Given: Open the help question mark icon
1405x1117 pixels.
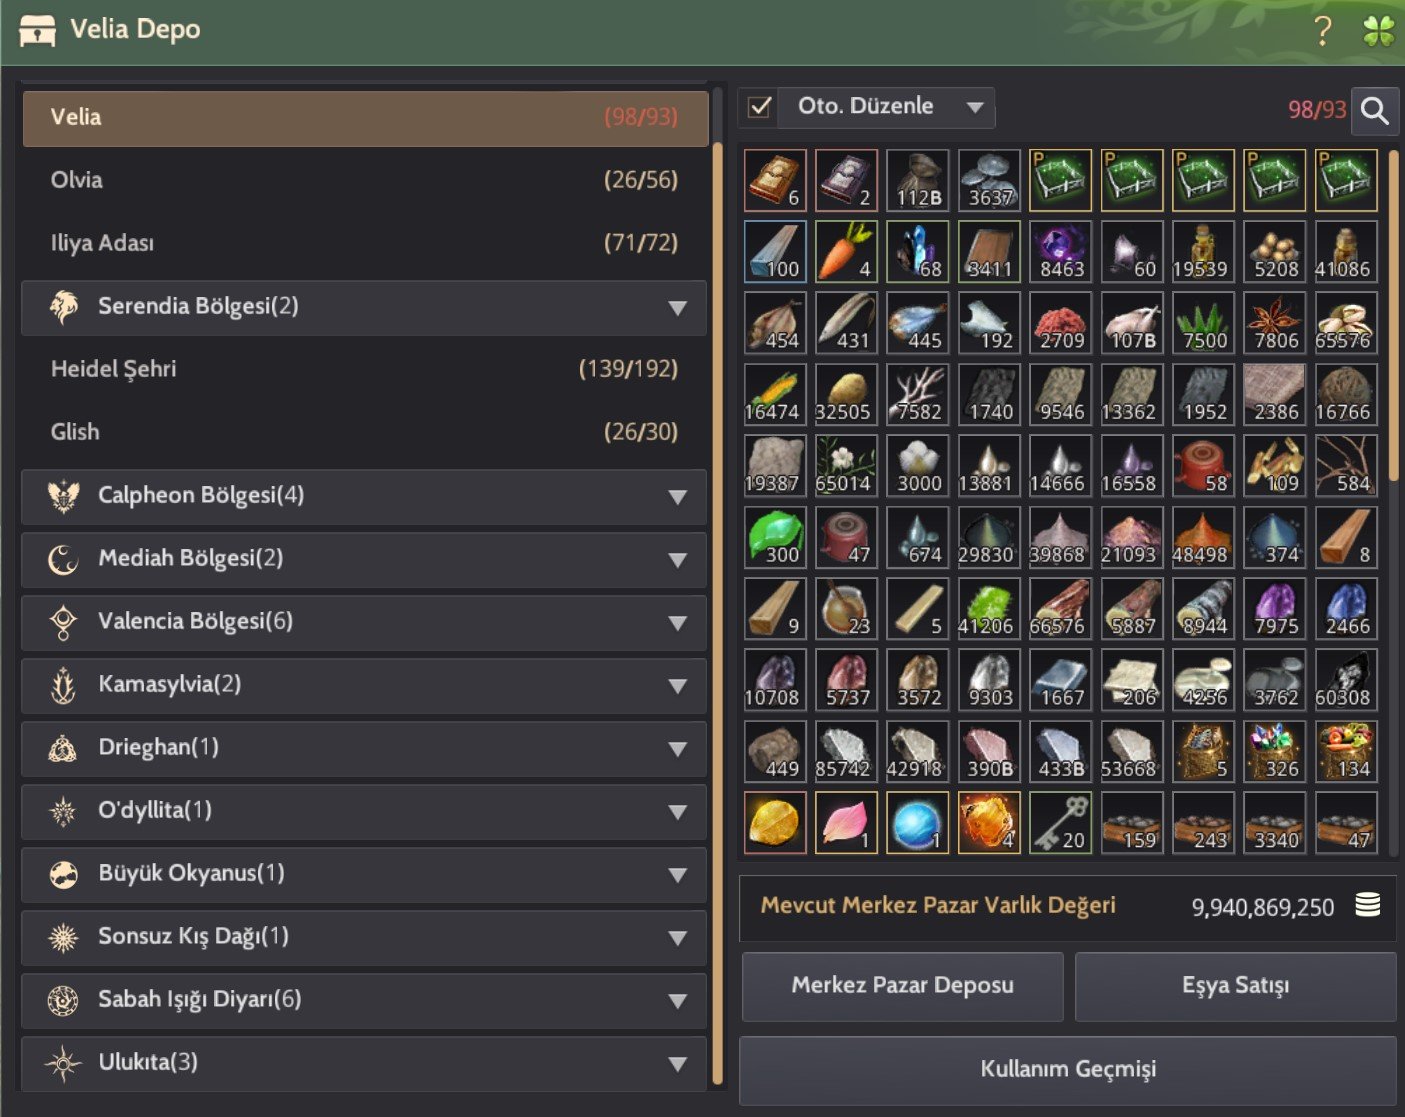Looking at the screenshot, I should [1323, 31].
